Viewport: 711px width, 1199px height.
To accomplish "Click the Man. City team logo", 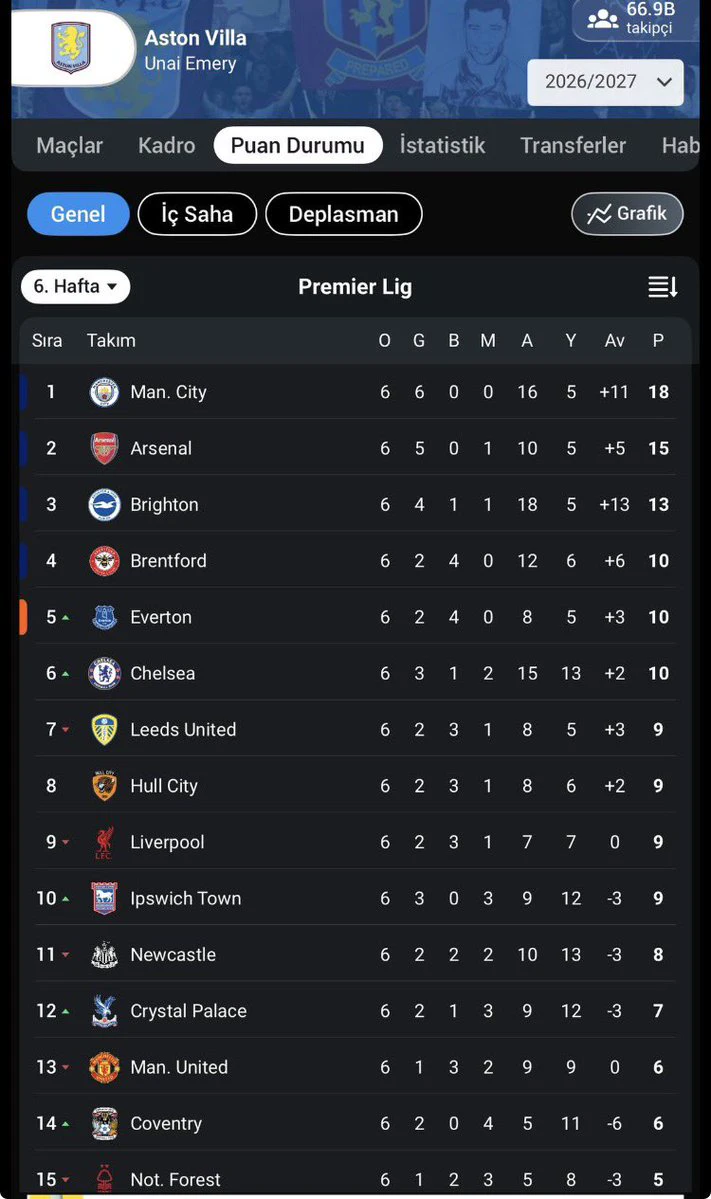I will [x=104, y=392].
